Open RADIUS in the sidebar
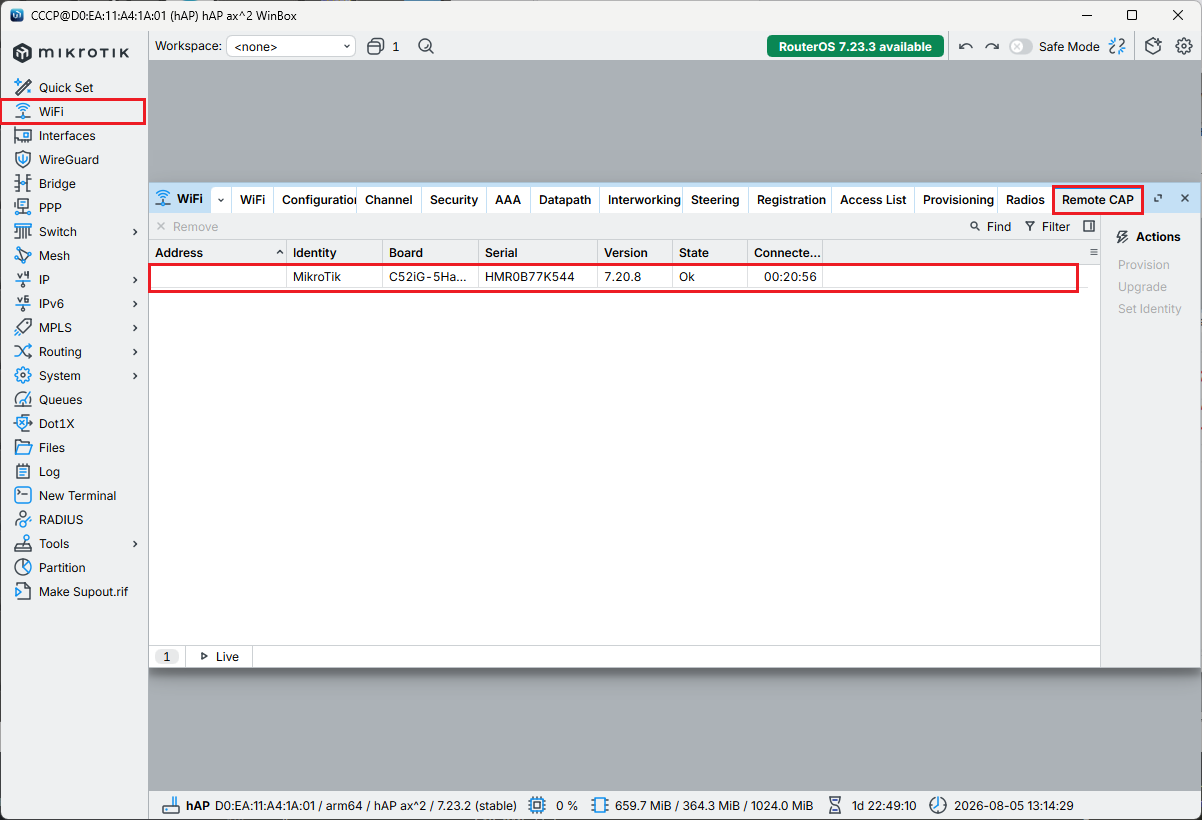The height and width of the screenshot is (820, 1202). [x=61, y=520]
